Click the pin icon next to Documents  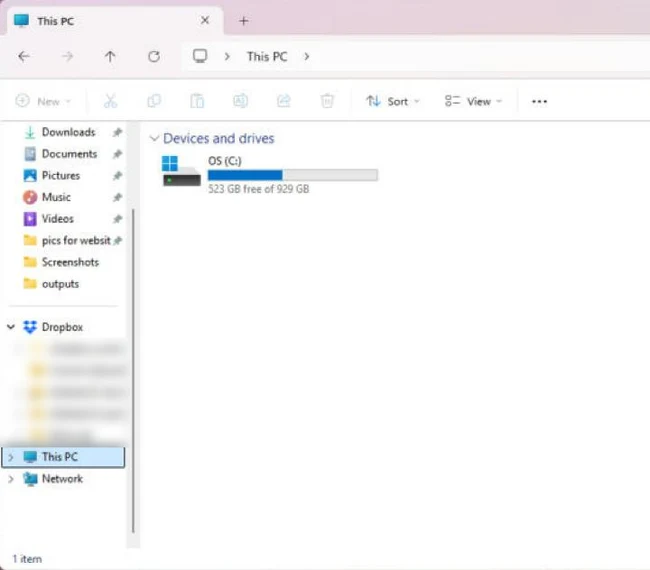117,154
